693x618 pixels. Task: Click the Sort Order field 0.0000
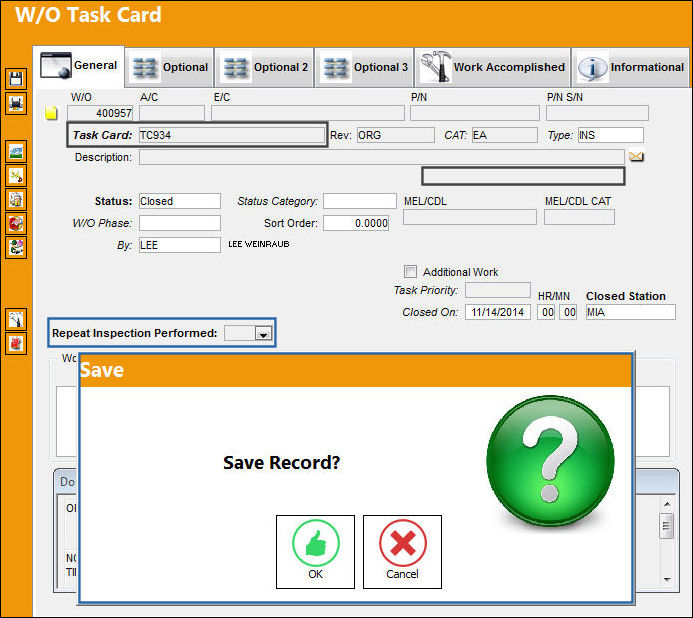356,223
